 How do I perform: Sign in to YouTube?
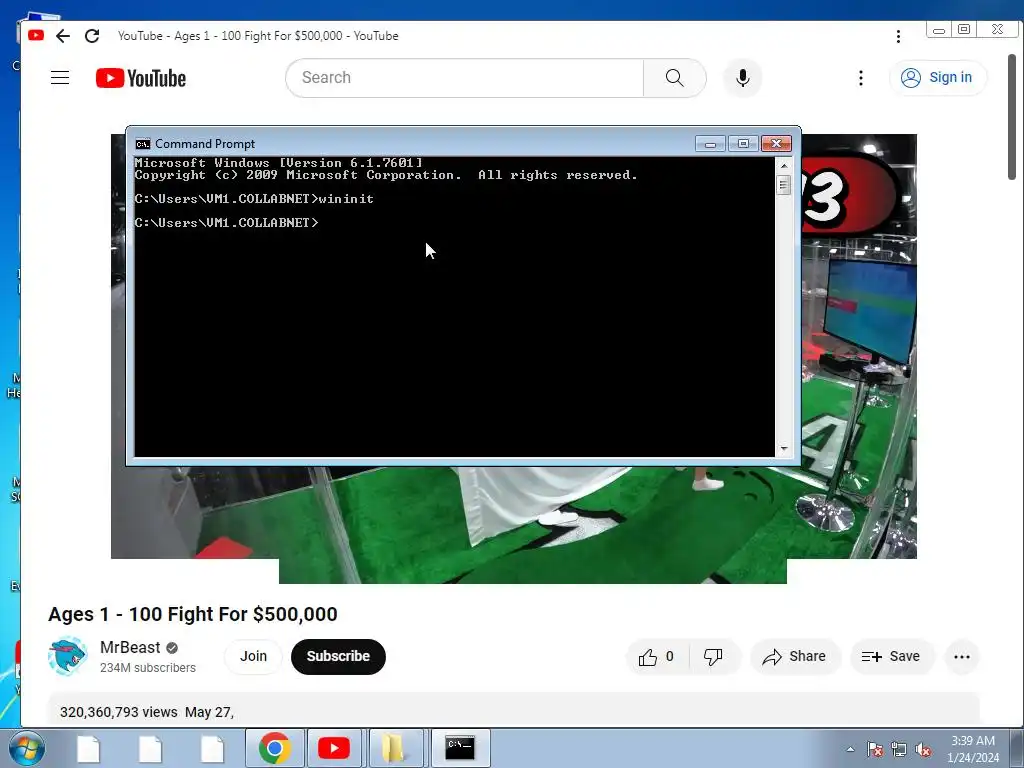pyautogui.click(x=938, y=78)
